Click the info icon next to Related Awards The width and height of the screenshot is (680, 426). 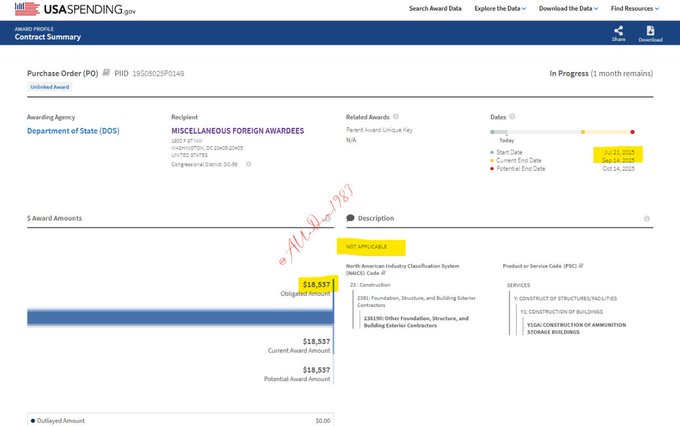[x=397, y=117]
